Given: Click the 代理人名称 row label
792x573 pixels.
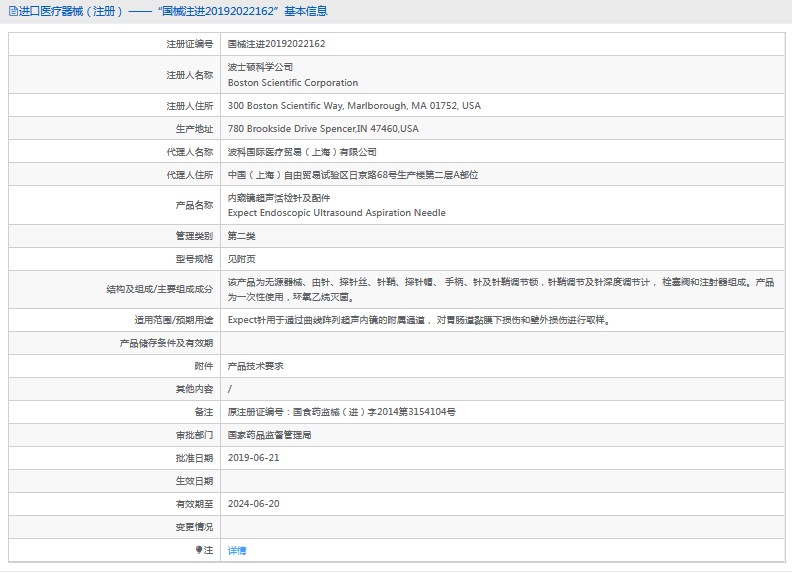Looking at the screenshot, I should tap(190, 152).
